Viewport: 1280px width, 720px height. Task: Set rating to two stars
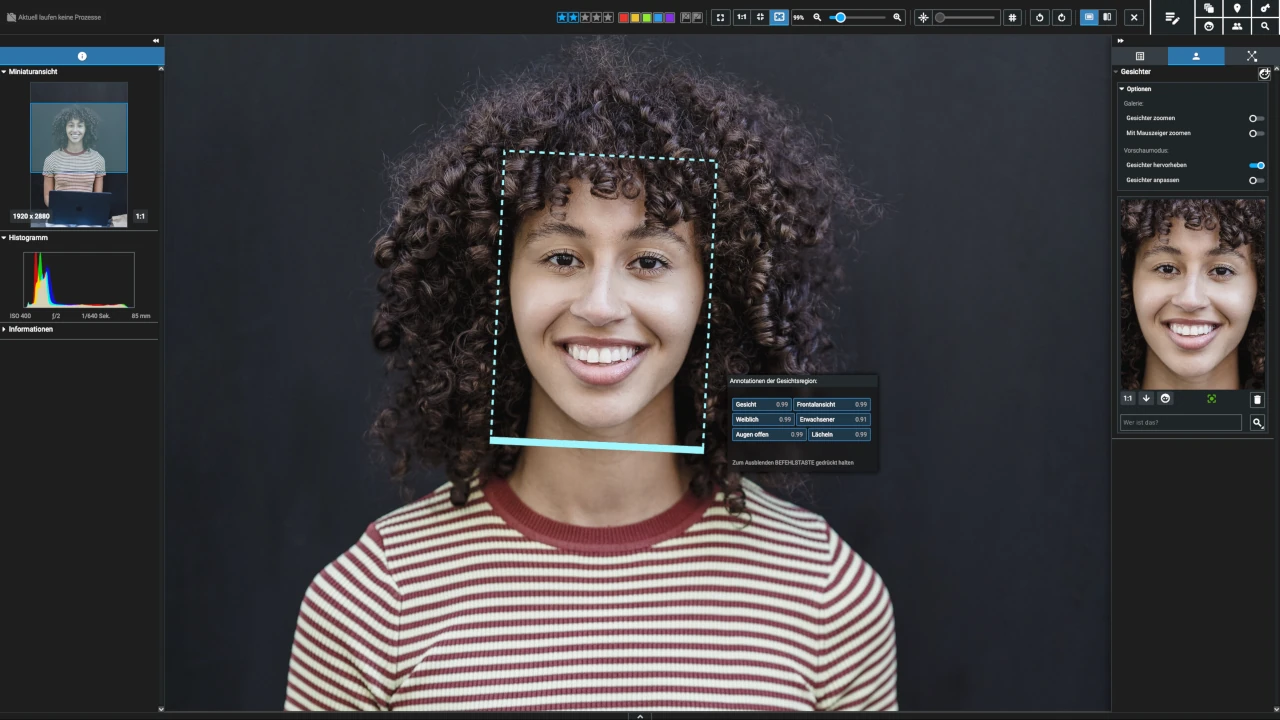(574, 17)
